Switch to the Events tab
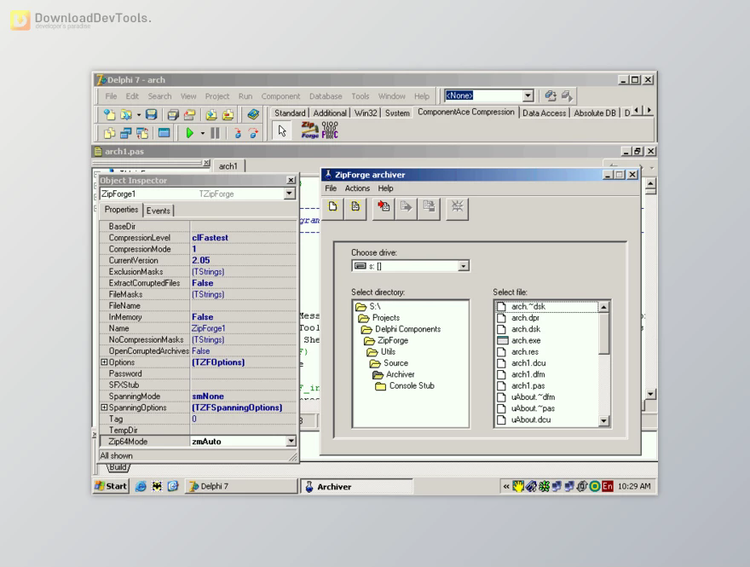This screenshot has height=567, width=750. (158, 211)
